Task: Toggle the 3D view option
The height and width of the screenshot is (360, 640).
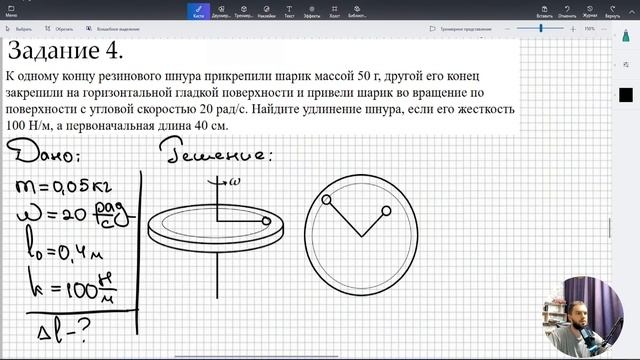Action: point(460,29)
